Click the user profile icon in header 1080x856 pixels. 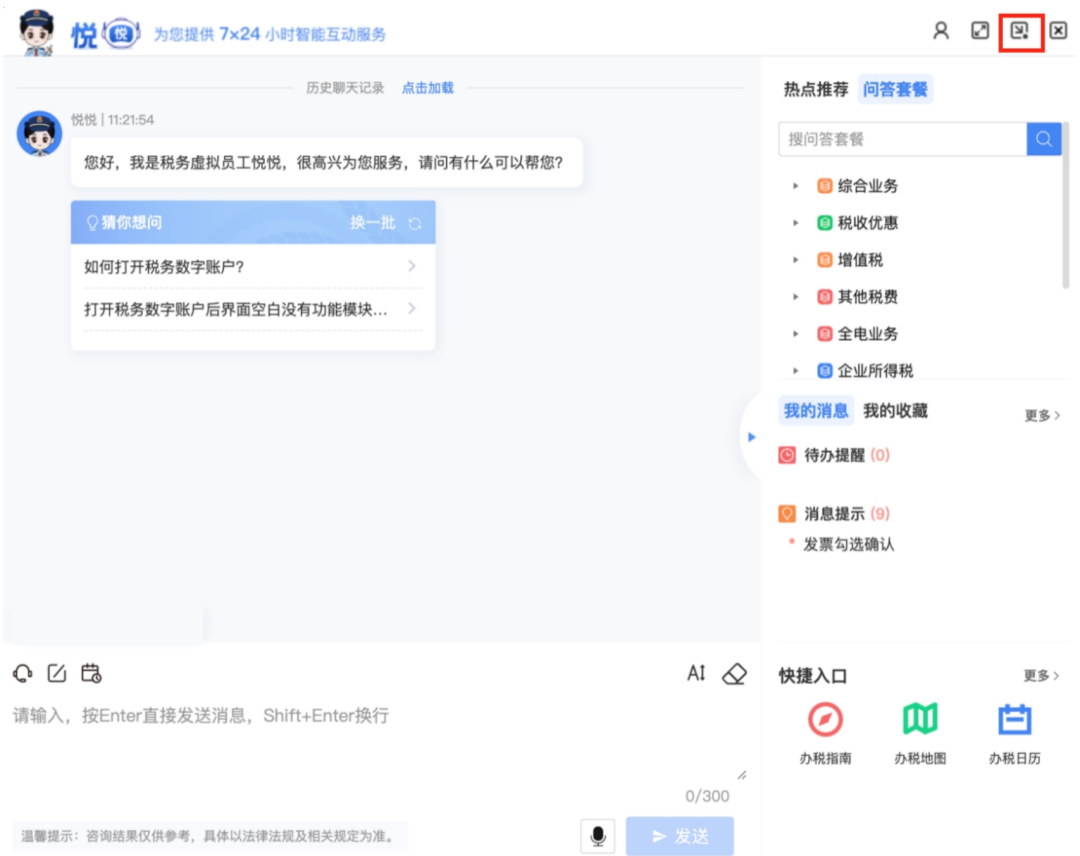tap(941, 31)
